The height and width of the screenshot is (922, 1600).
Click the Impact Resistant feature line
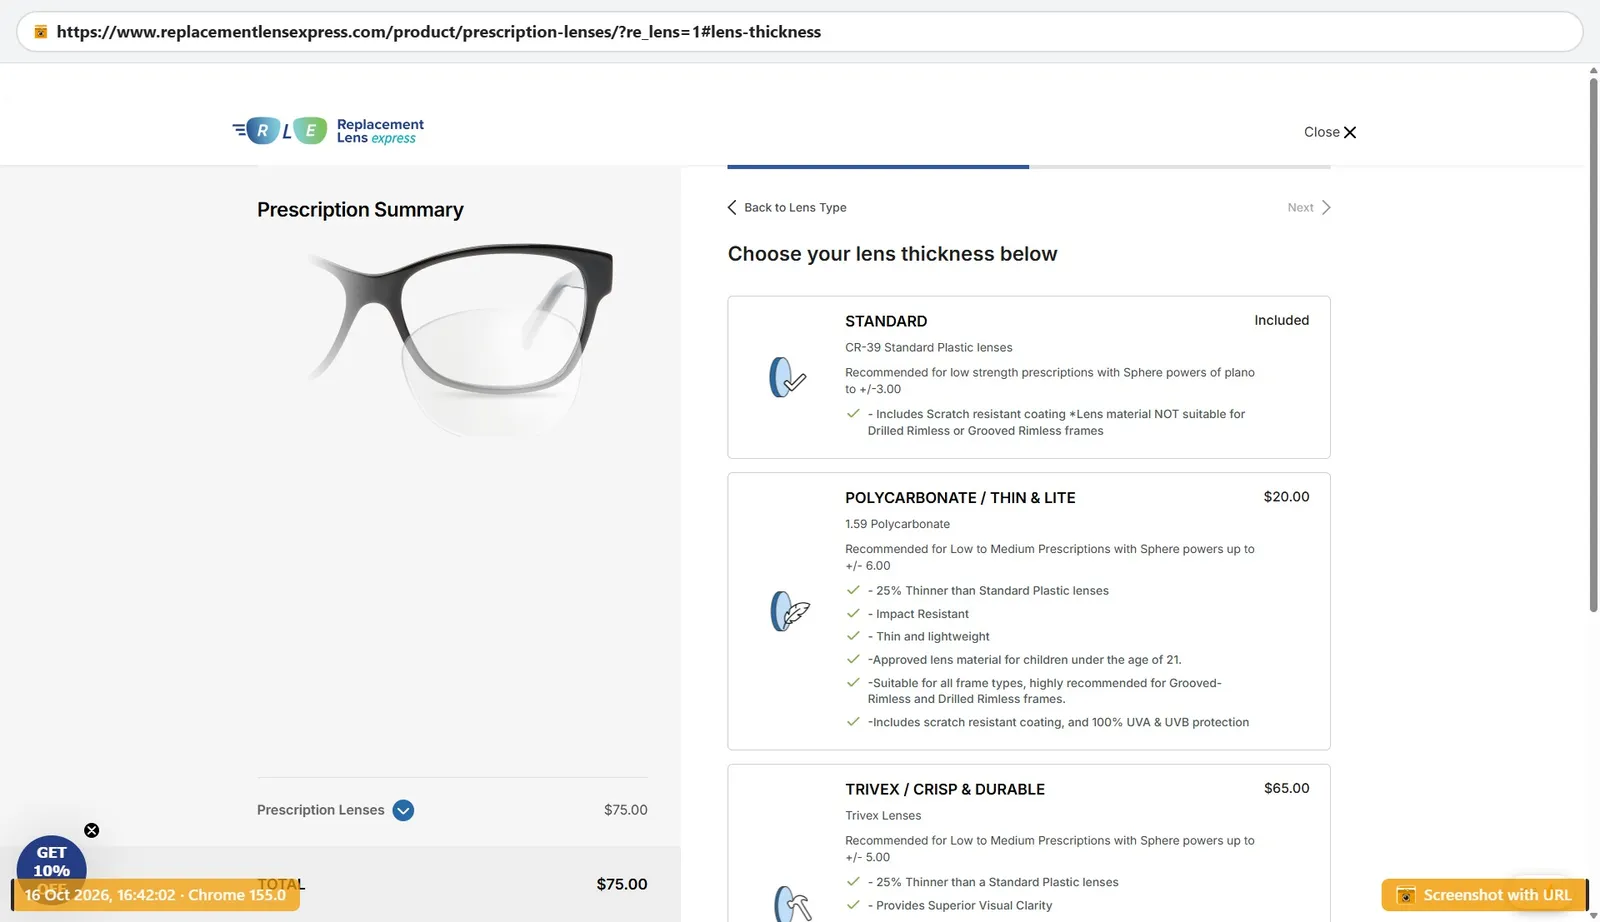point(918,614)
